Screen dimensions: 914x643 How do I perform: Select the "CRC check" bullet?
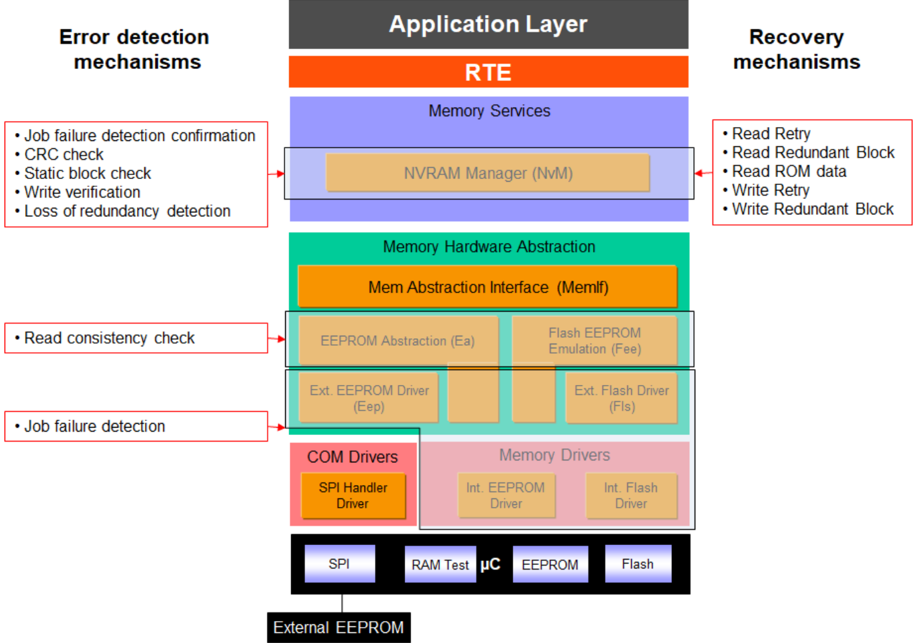pos(59,154)
